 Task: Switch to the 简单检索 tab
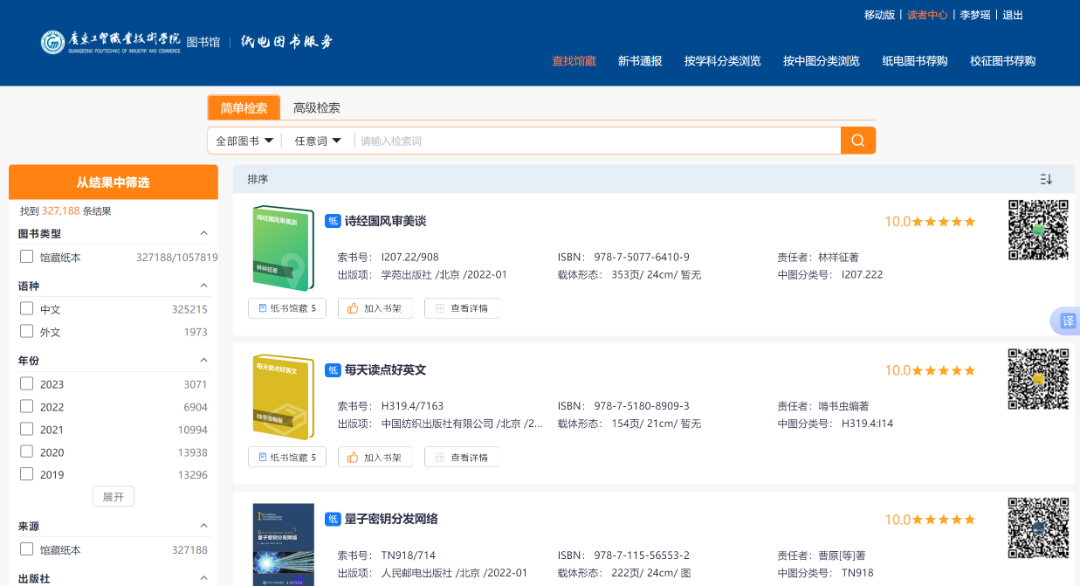pyautogui.click(x=244, y=107)
